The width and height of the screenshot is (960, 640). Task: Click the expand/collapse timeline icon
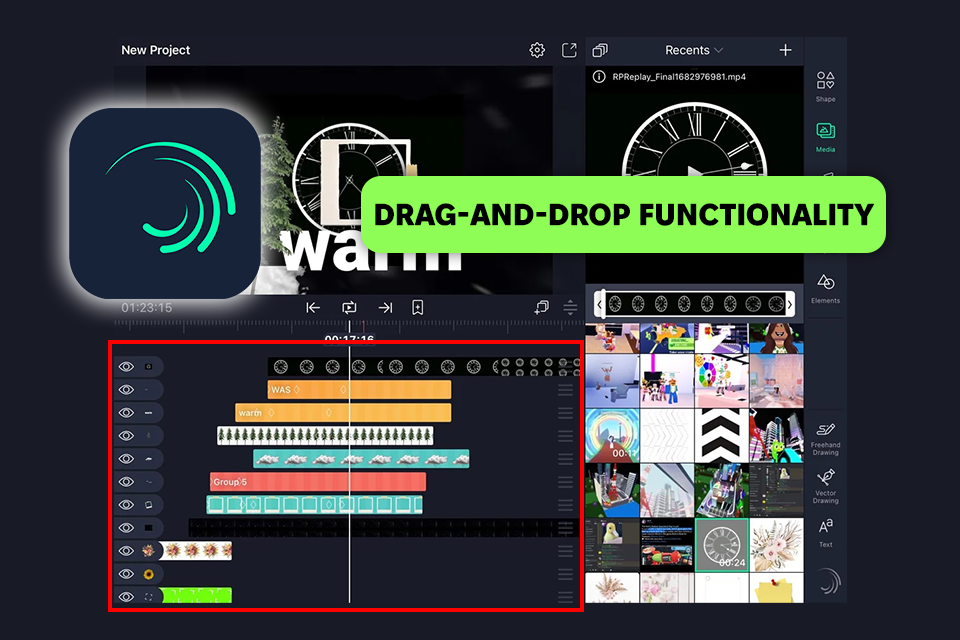point(570,307)
